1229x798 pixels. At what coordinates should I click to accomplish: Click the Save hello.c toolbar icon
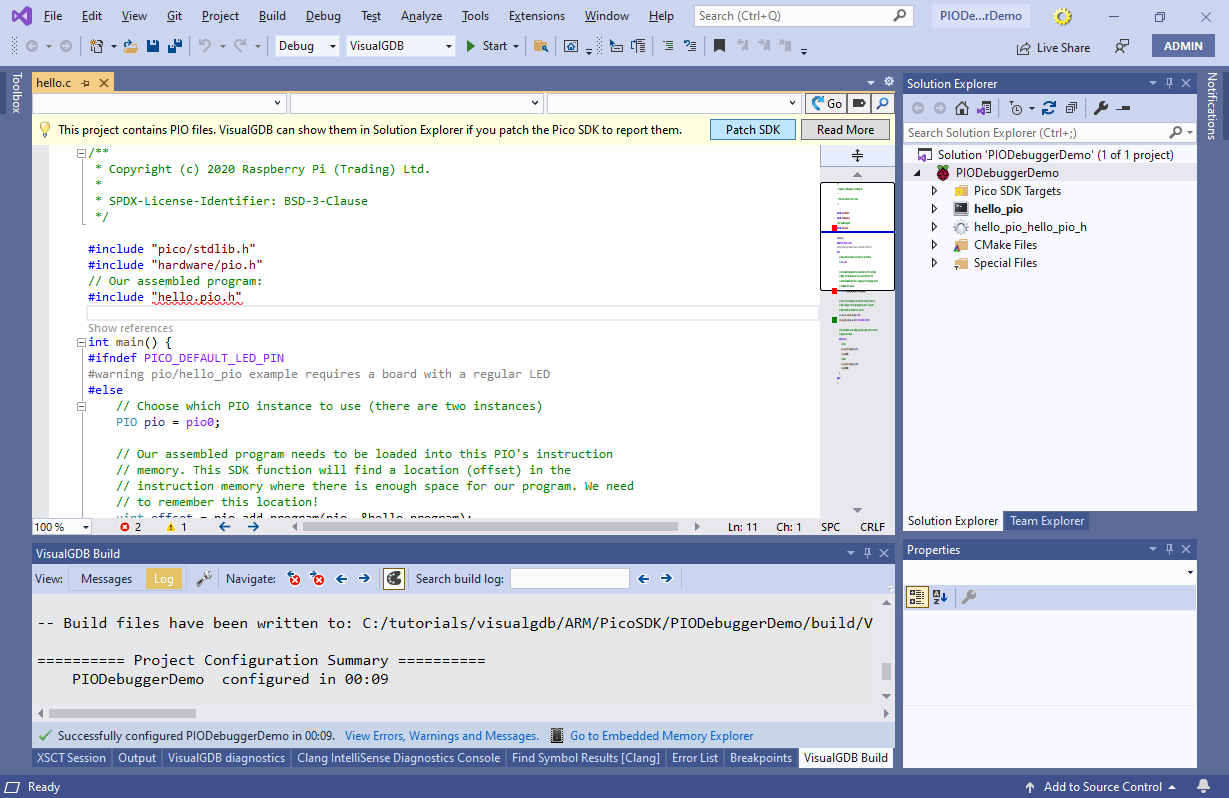click(153, 46)
